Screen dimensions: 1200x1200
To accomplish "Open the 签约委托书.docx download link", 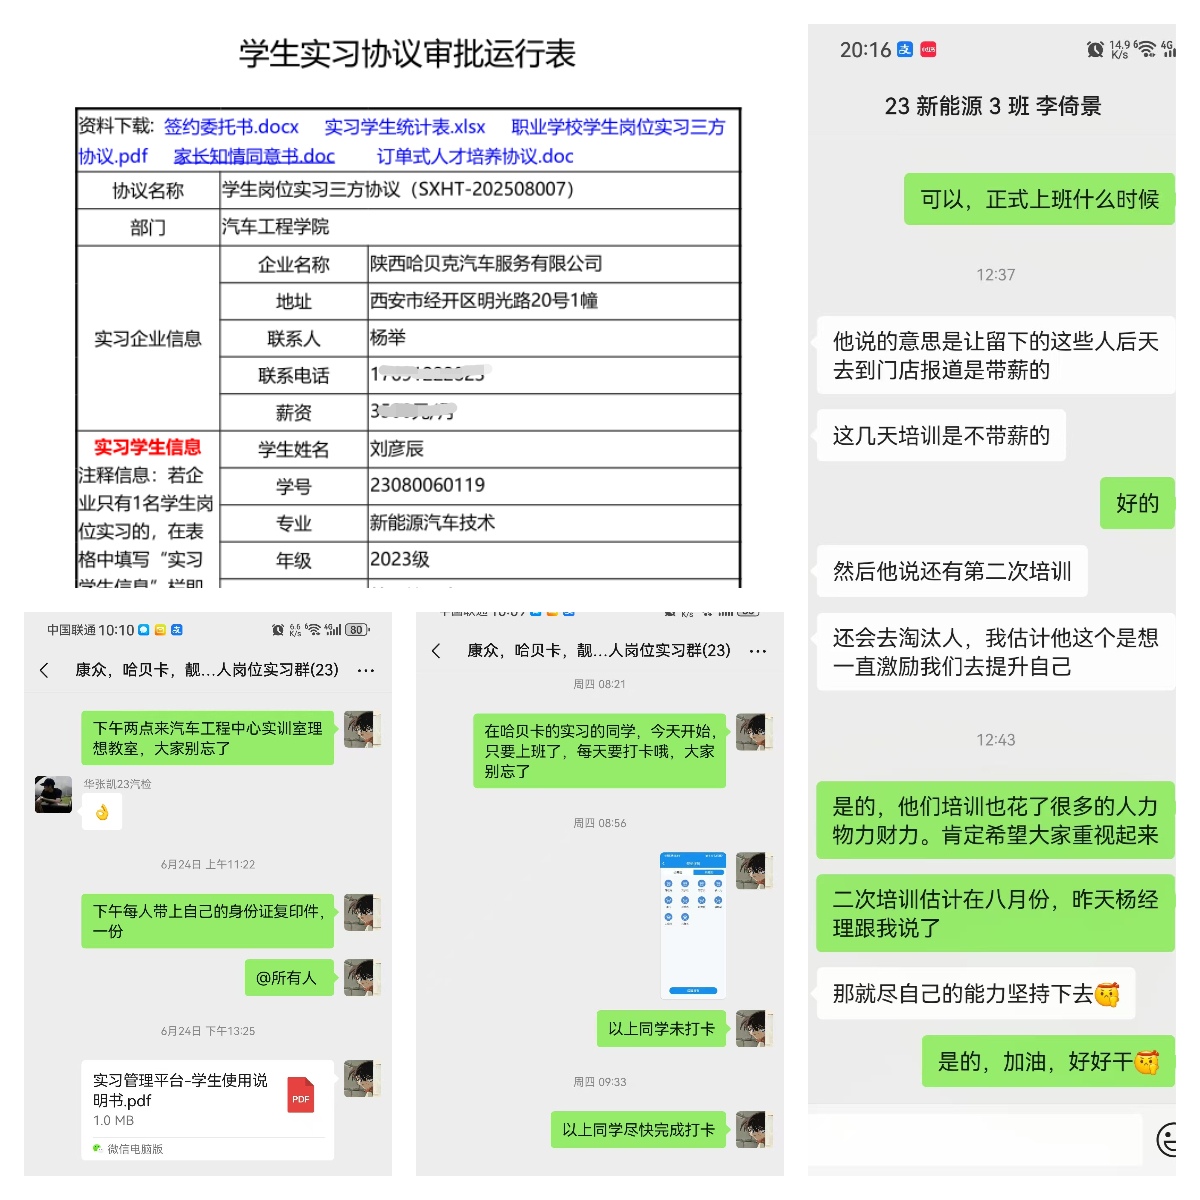I will (232, 127).
